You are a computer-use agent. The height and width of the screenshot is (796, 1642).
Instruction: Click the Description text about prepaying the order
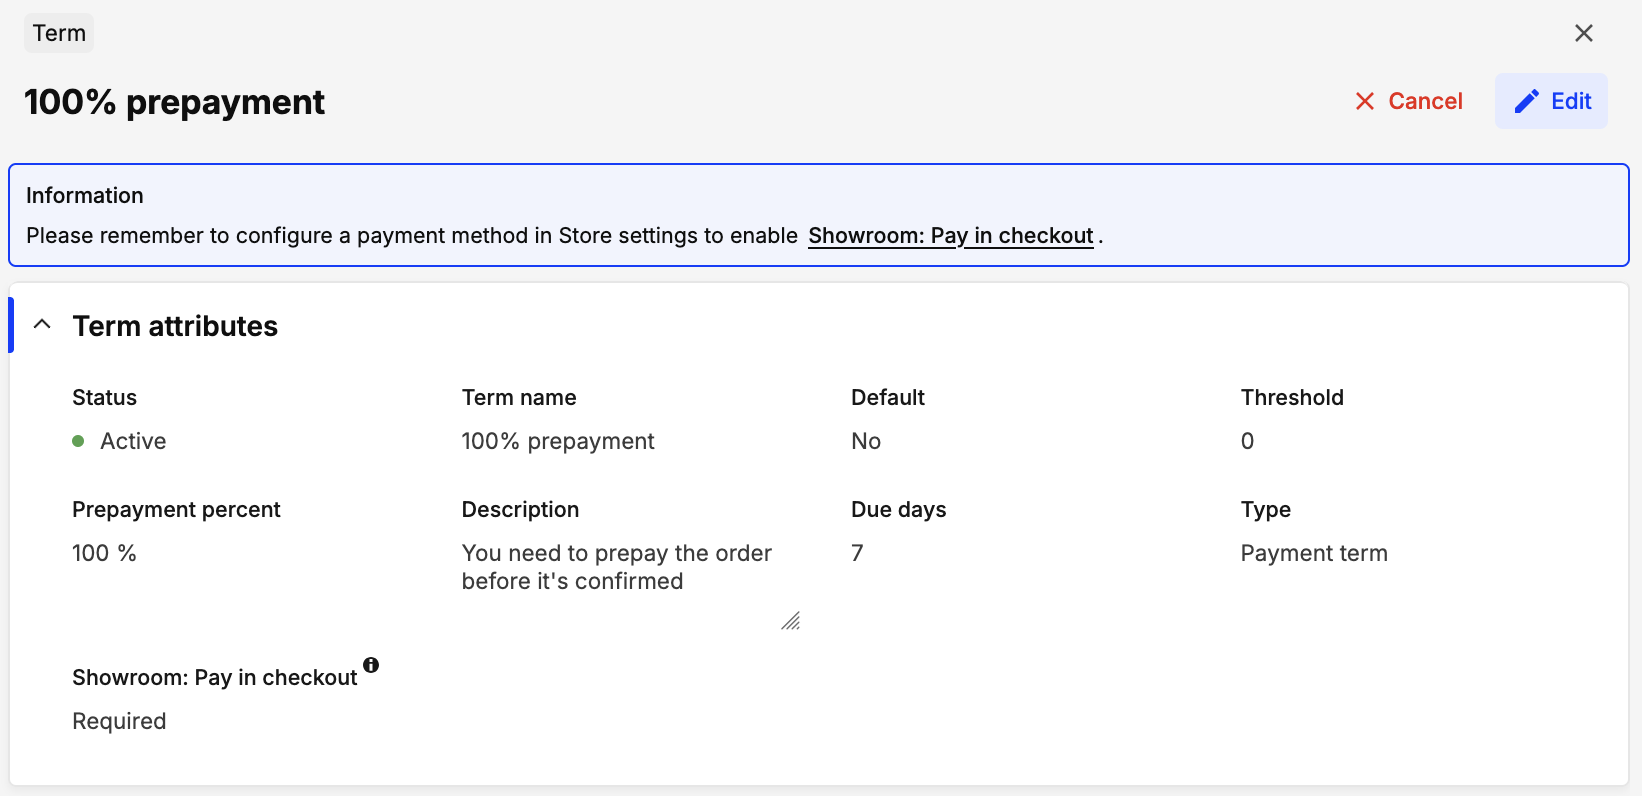[616, 567]
